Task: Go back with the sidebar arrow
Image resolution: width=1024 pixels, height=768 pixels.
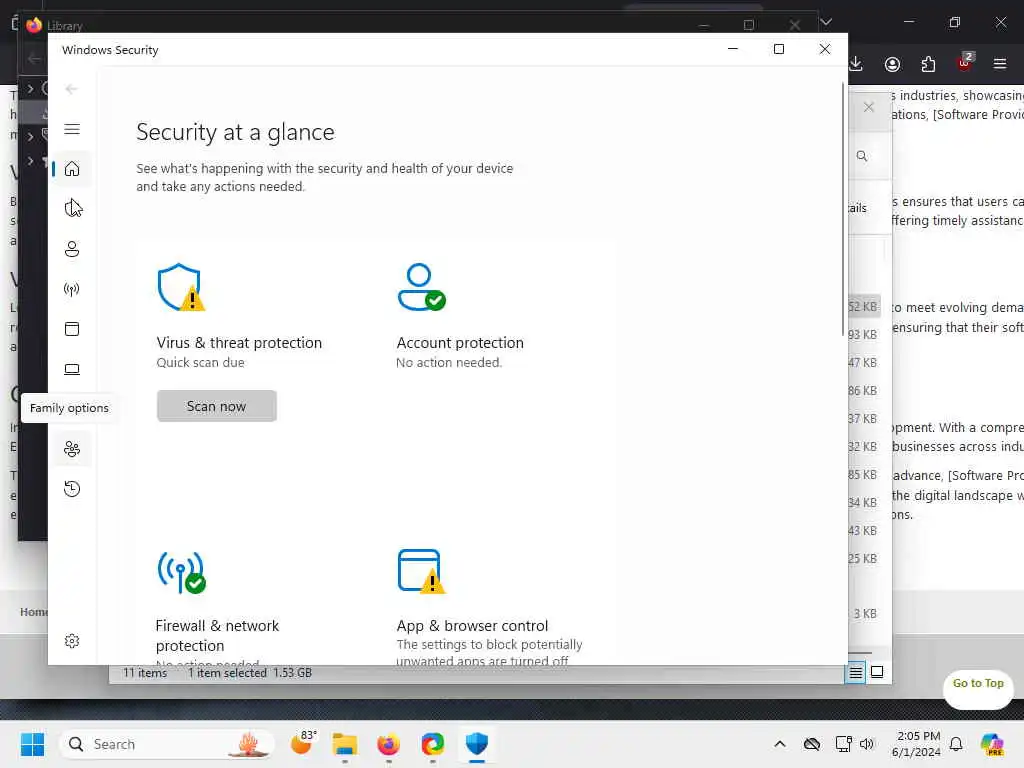Action: 72,89
